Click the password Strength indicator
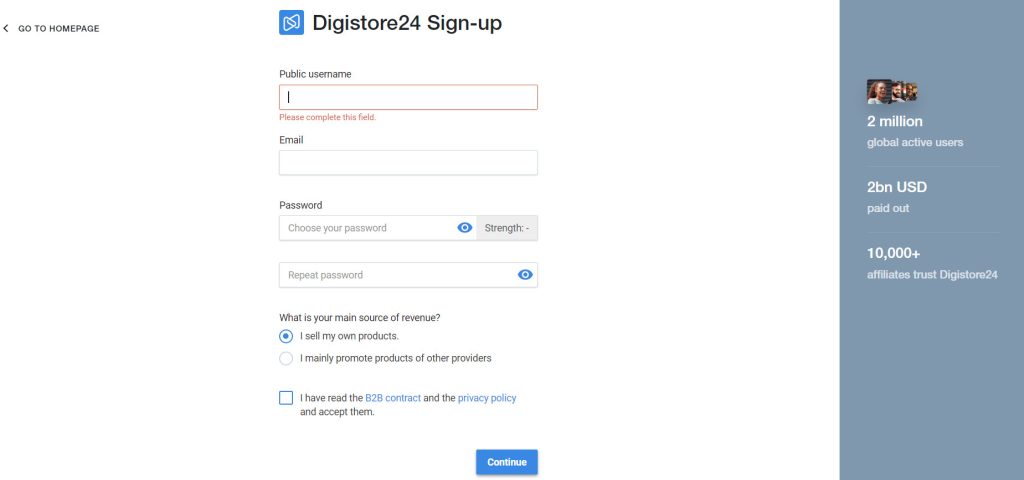The width and height of the screenshot is (1024, 480). pos(507,228)
